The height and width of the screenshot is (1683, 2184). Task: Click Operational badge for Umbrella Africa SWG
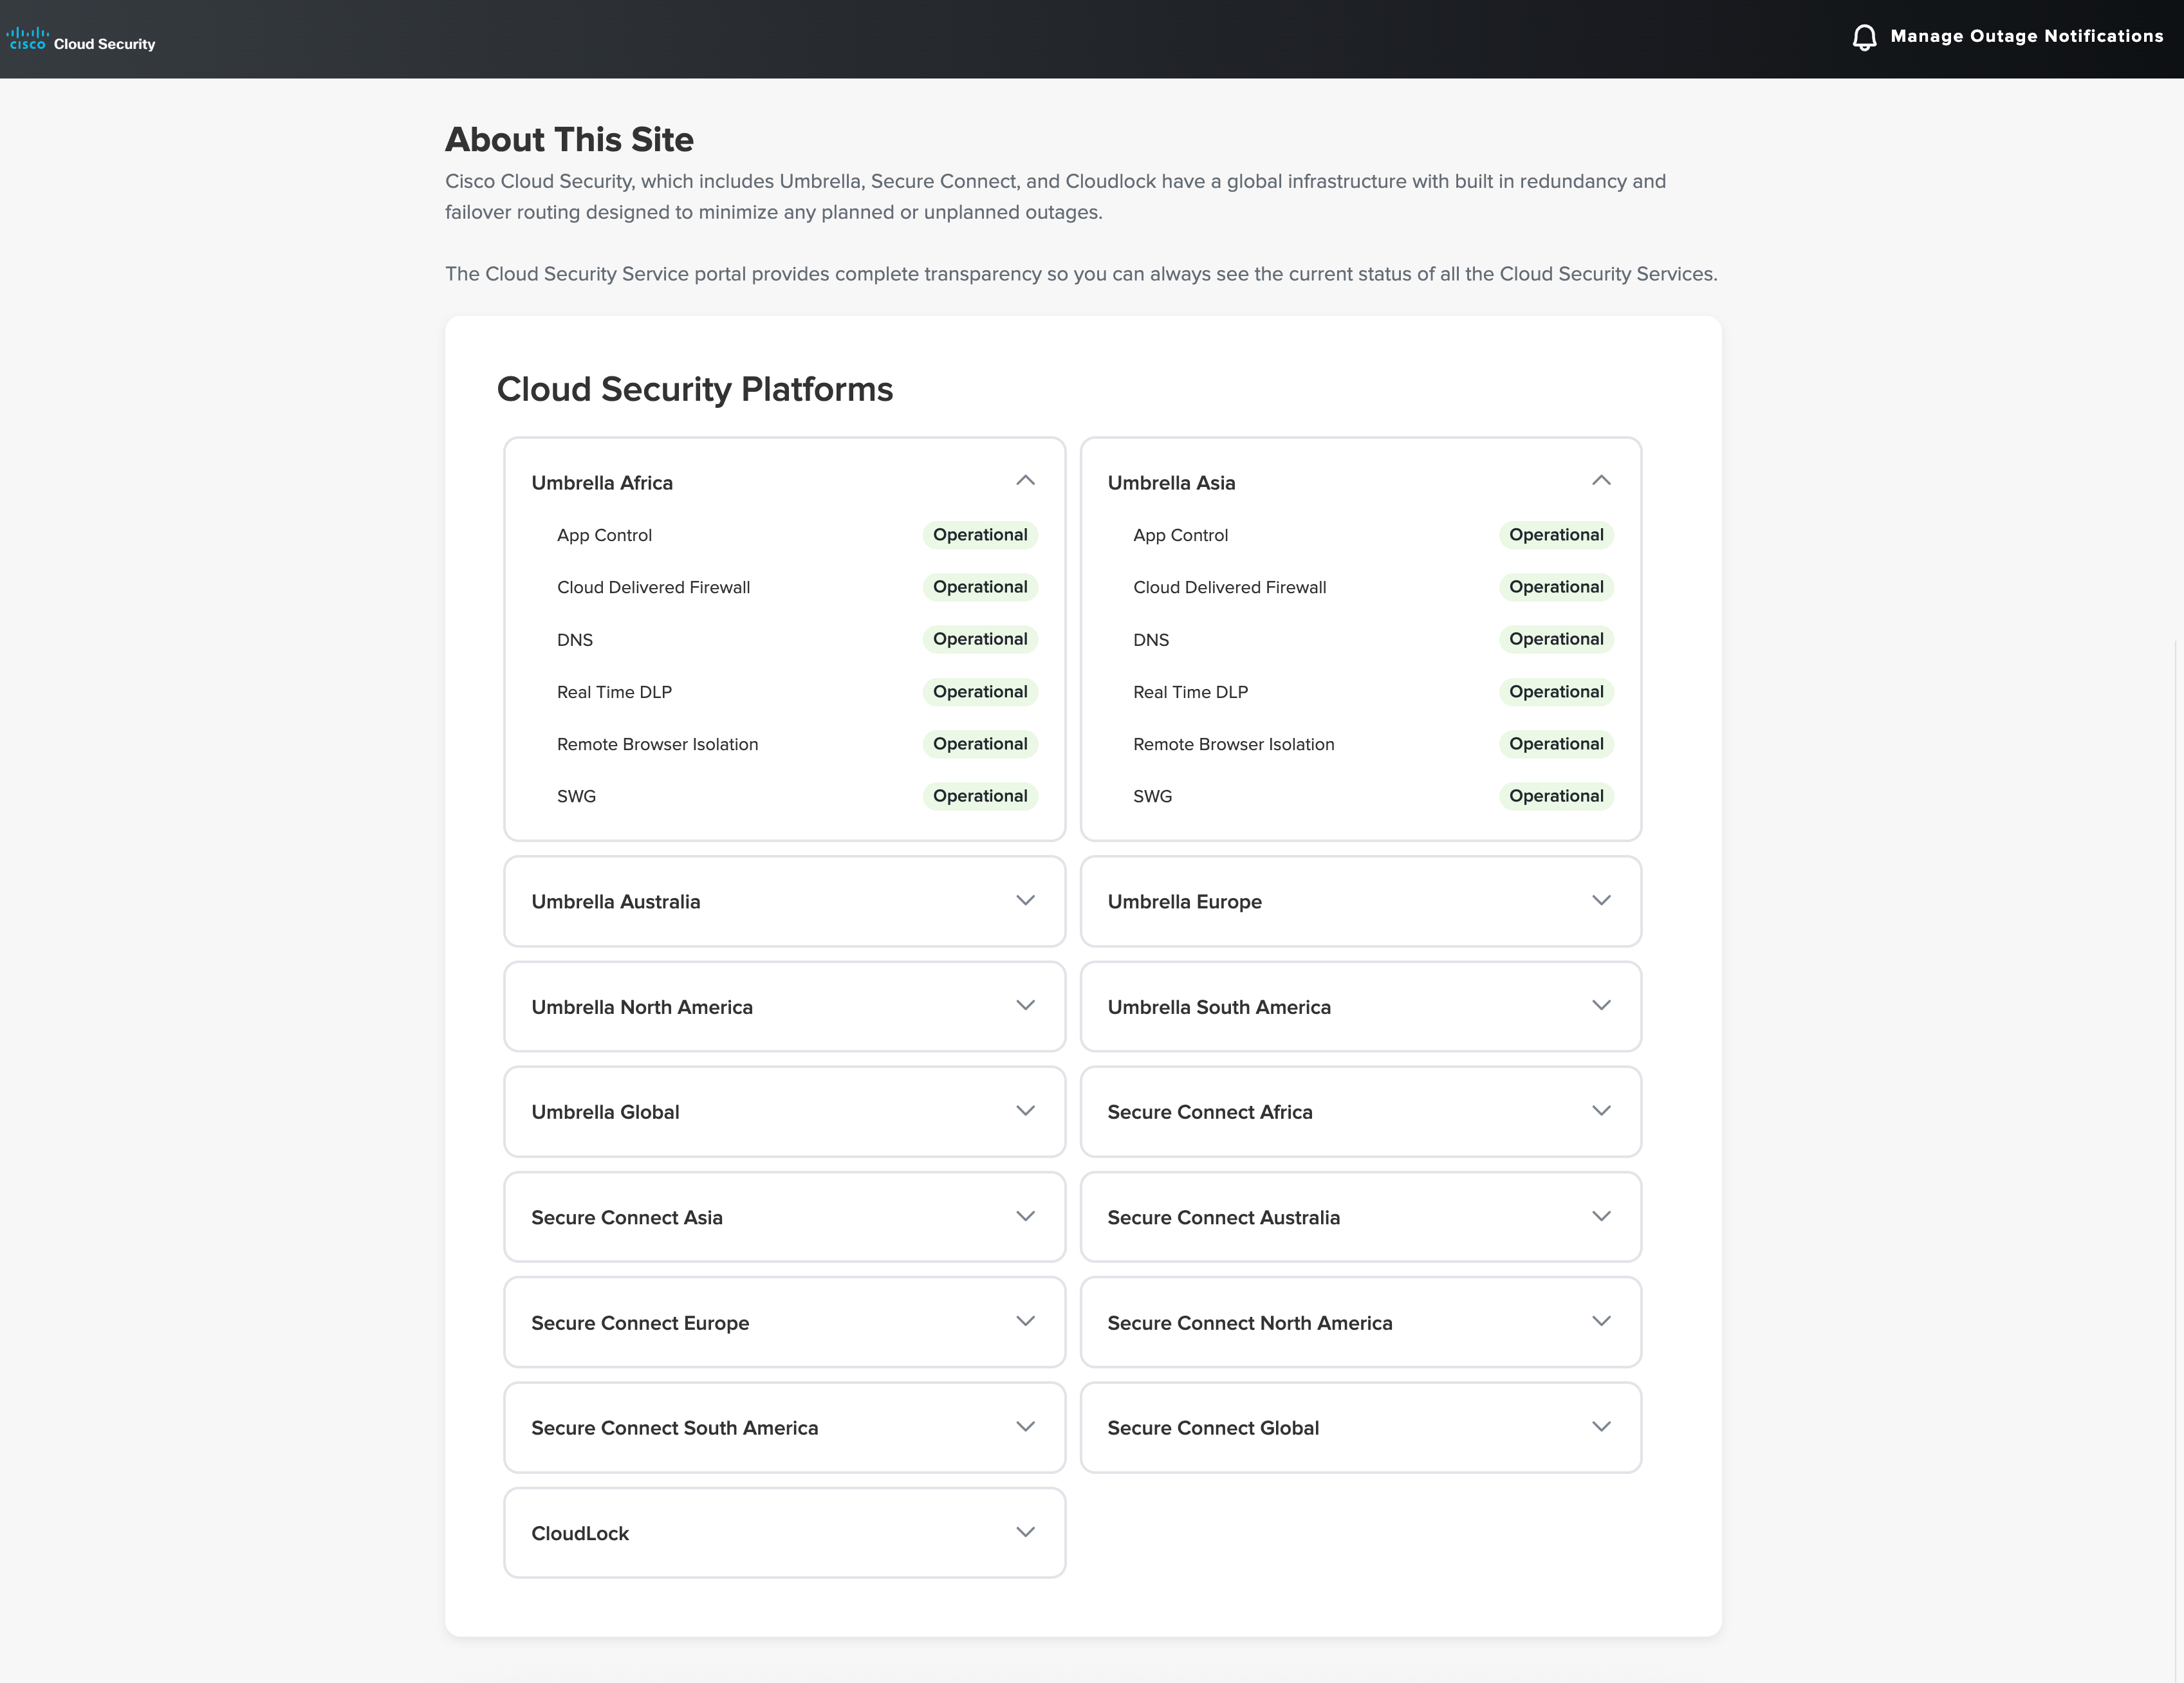[980, 797]
